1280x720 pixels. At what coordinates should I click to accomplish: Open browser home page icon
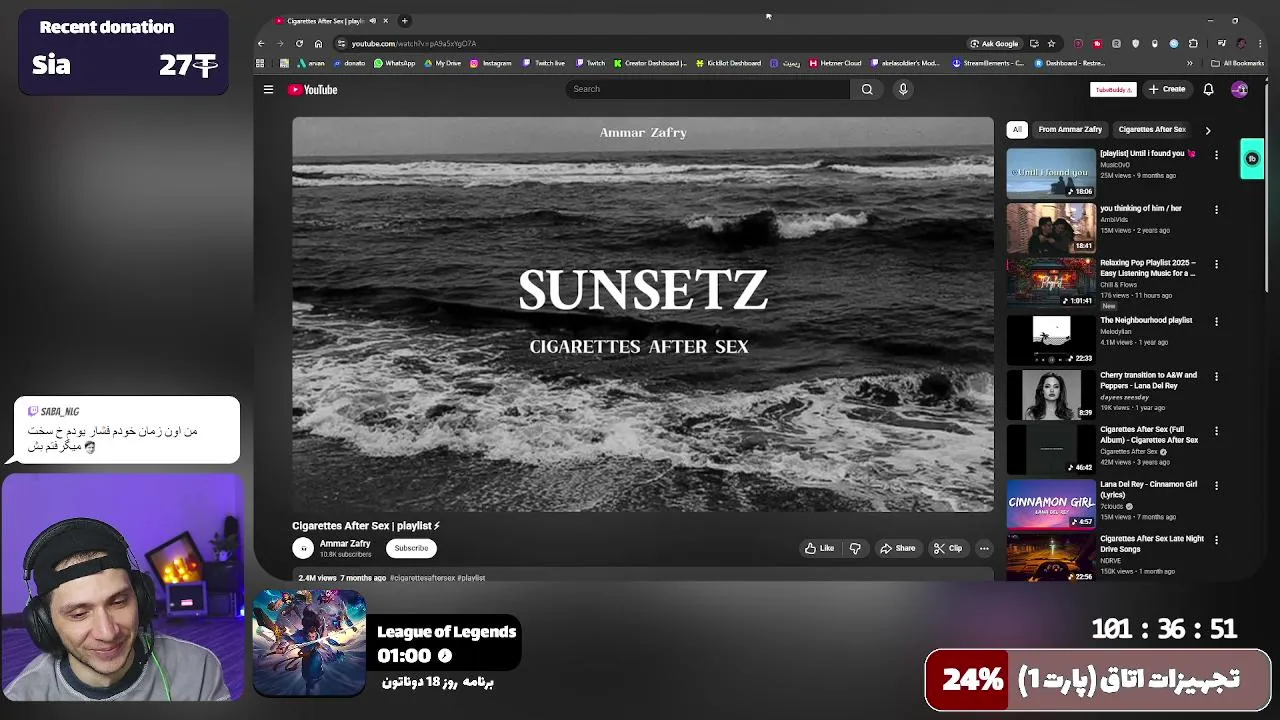(x=318, y=43)
